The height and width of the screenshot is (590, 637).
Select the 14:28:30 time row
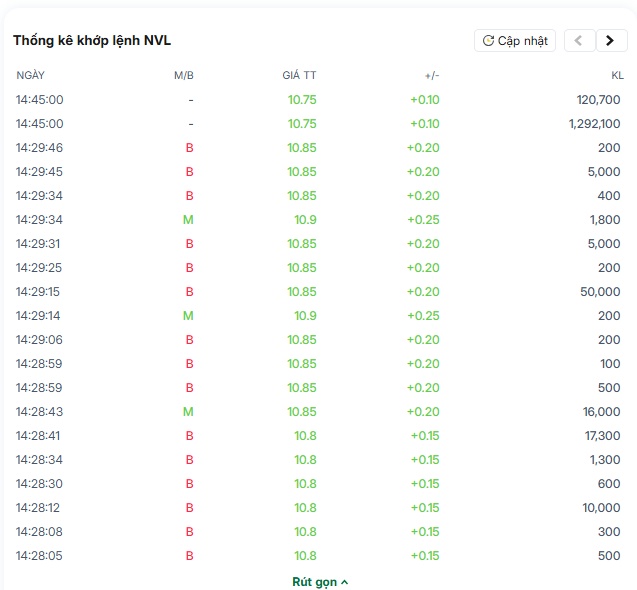pyautogui.click(x=318, y=483)
